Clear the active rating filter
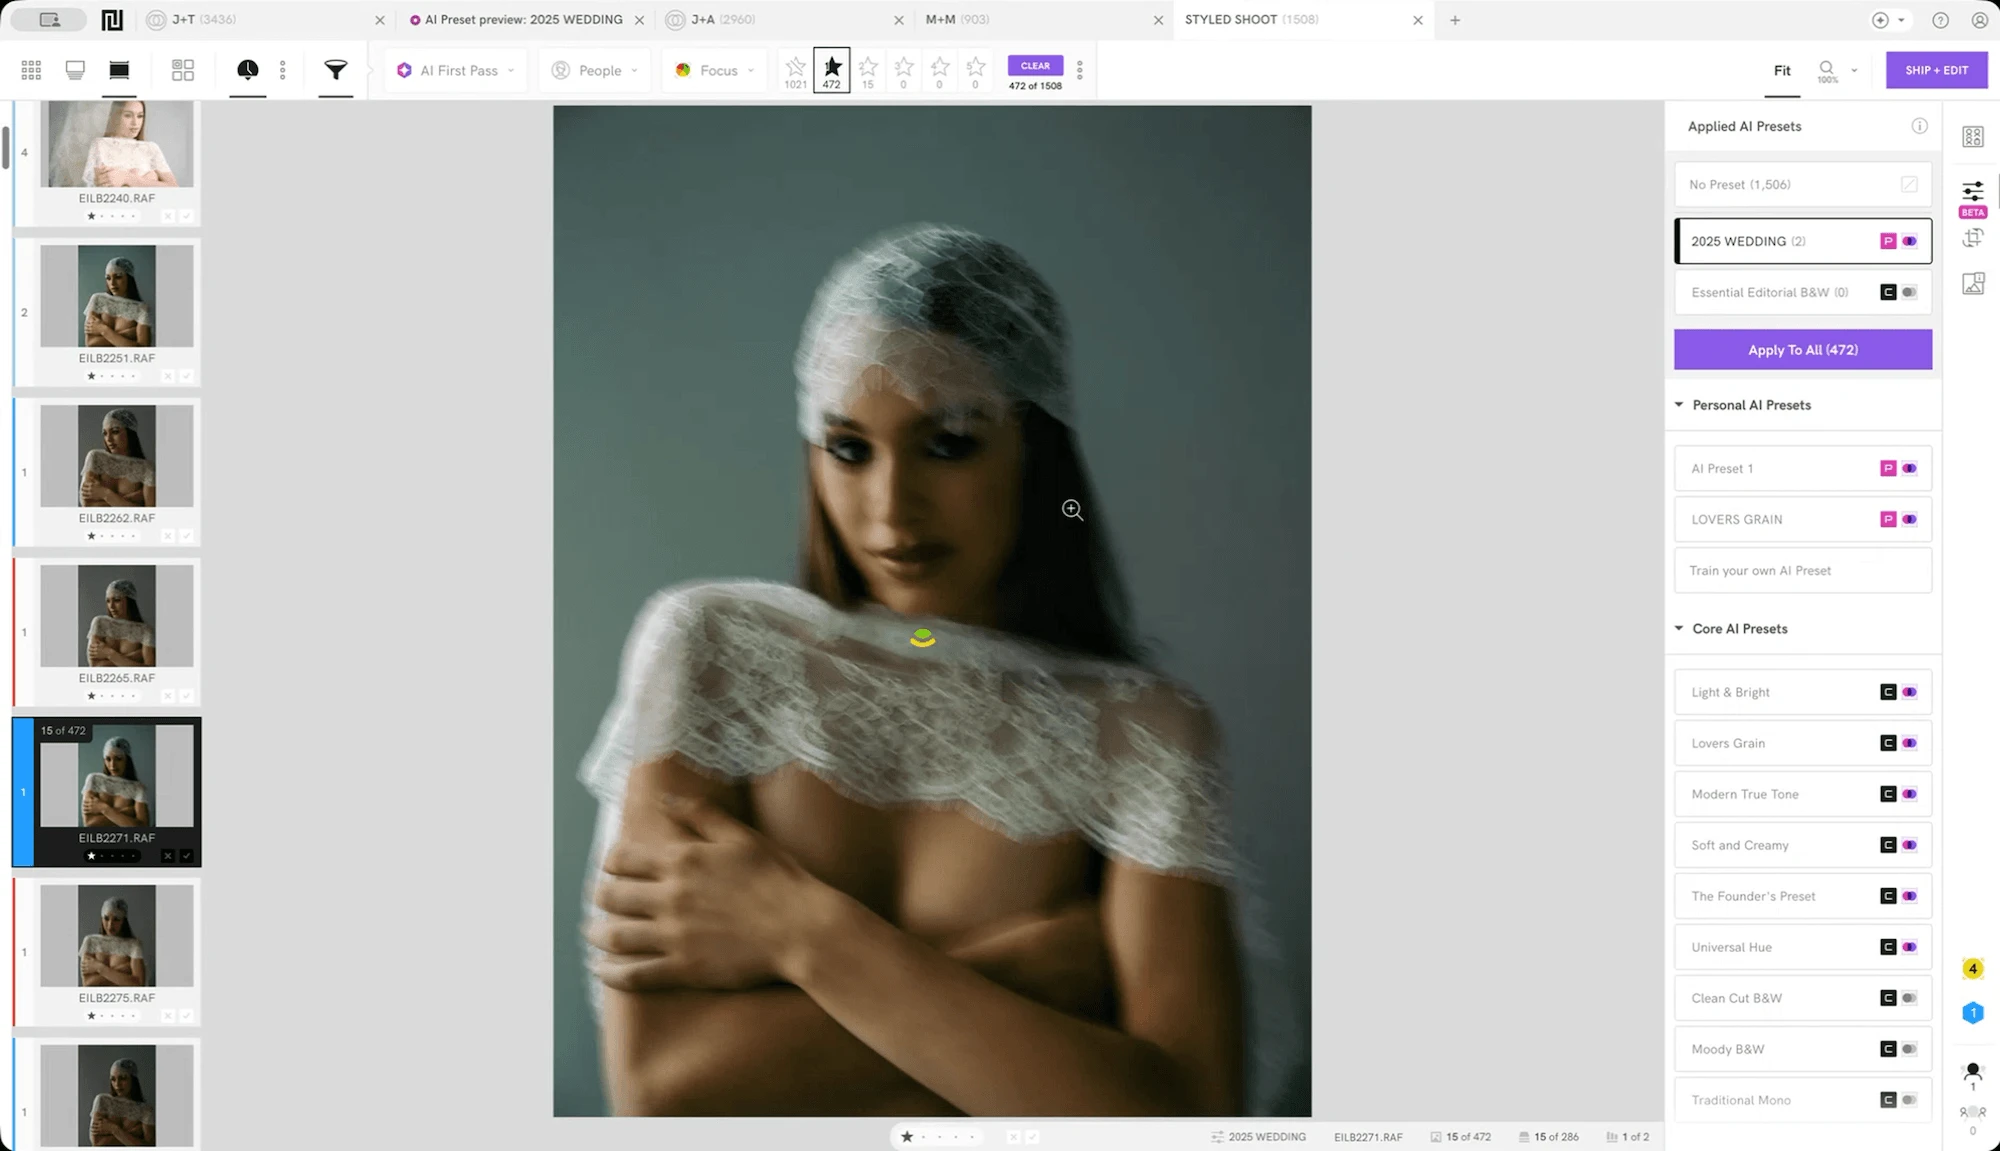Image resolution: width=2000 pixels, height=1151 pixels. click(1035, 65)
